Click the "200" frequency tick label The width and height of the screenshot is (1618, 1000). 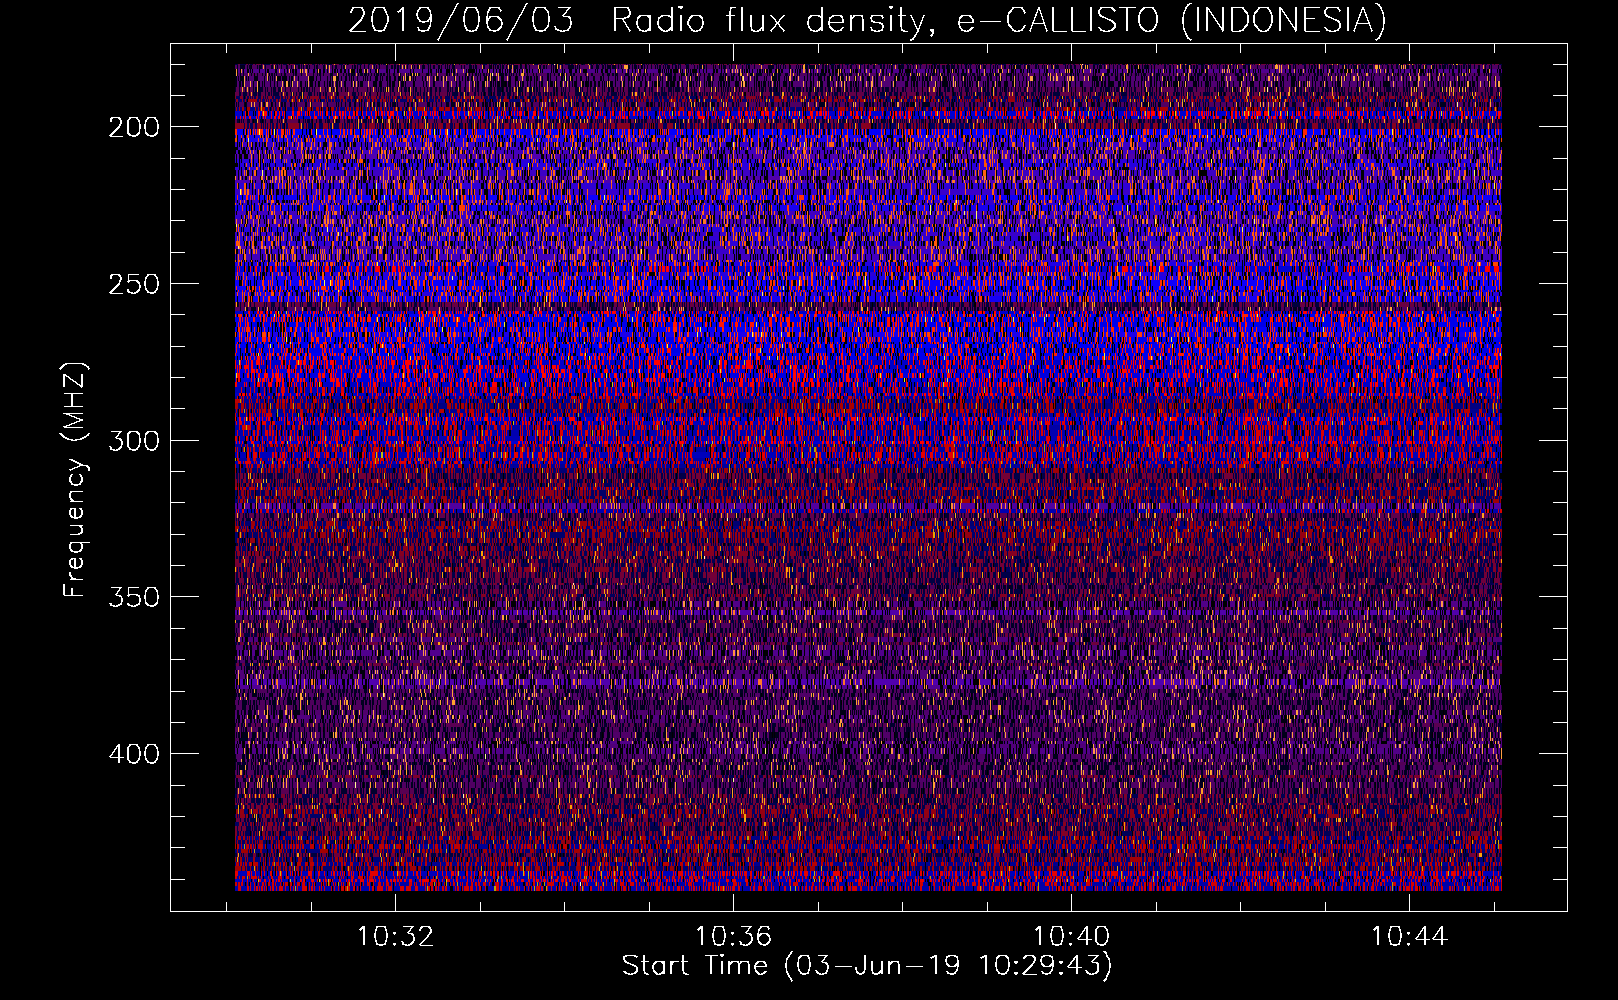coord(133,127)
